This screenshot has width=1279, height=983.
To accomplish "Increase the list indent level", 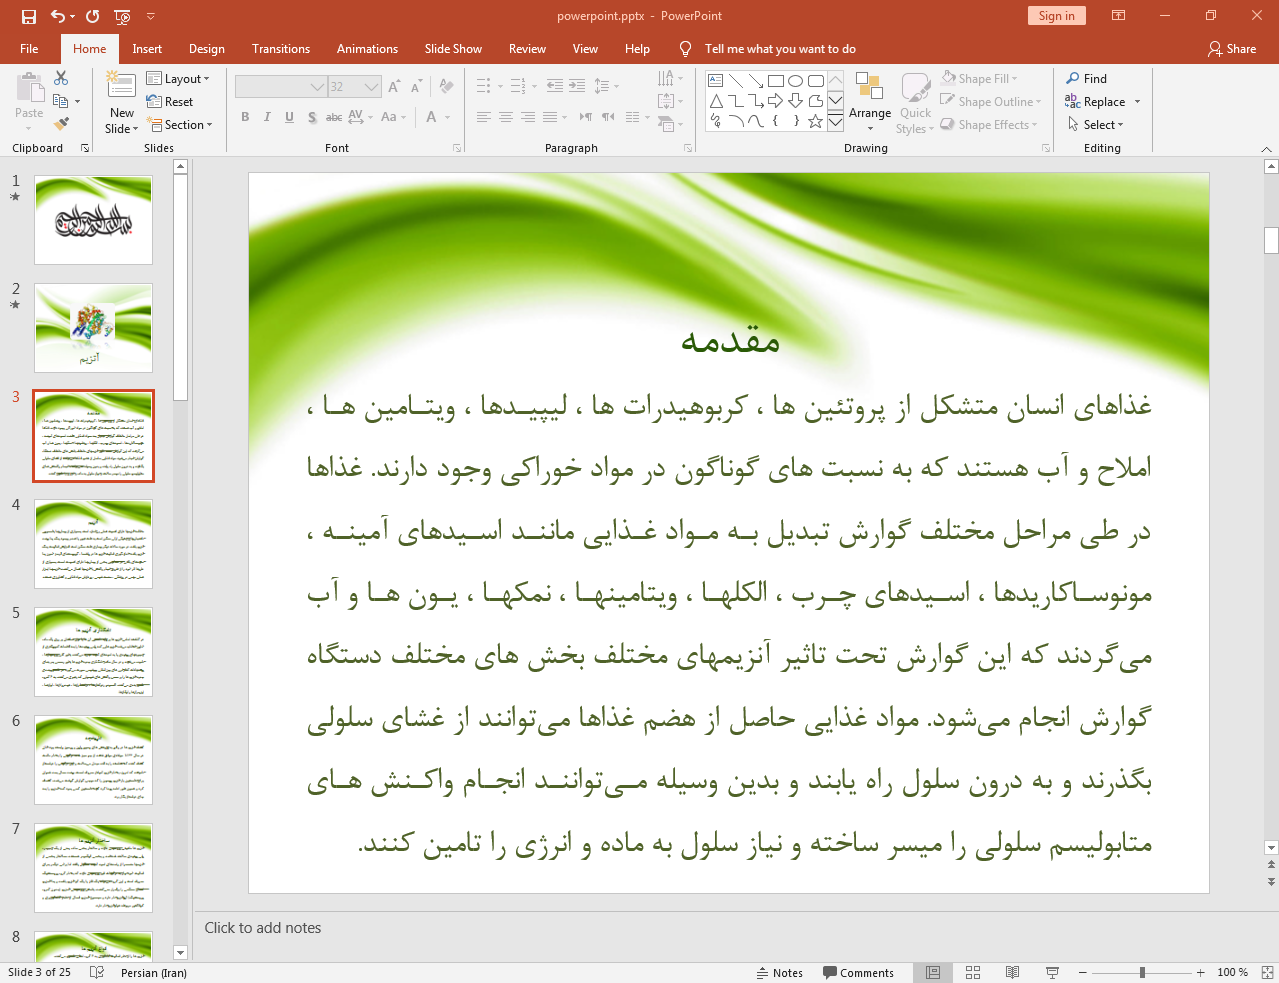I will (577, 86).
